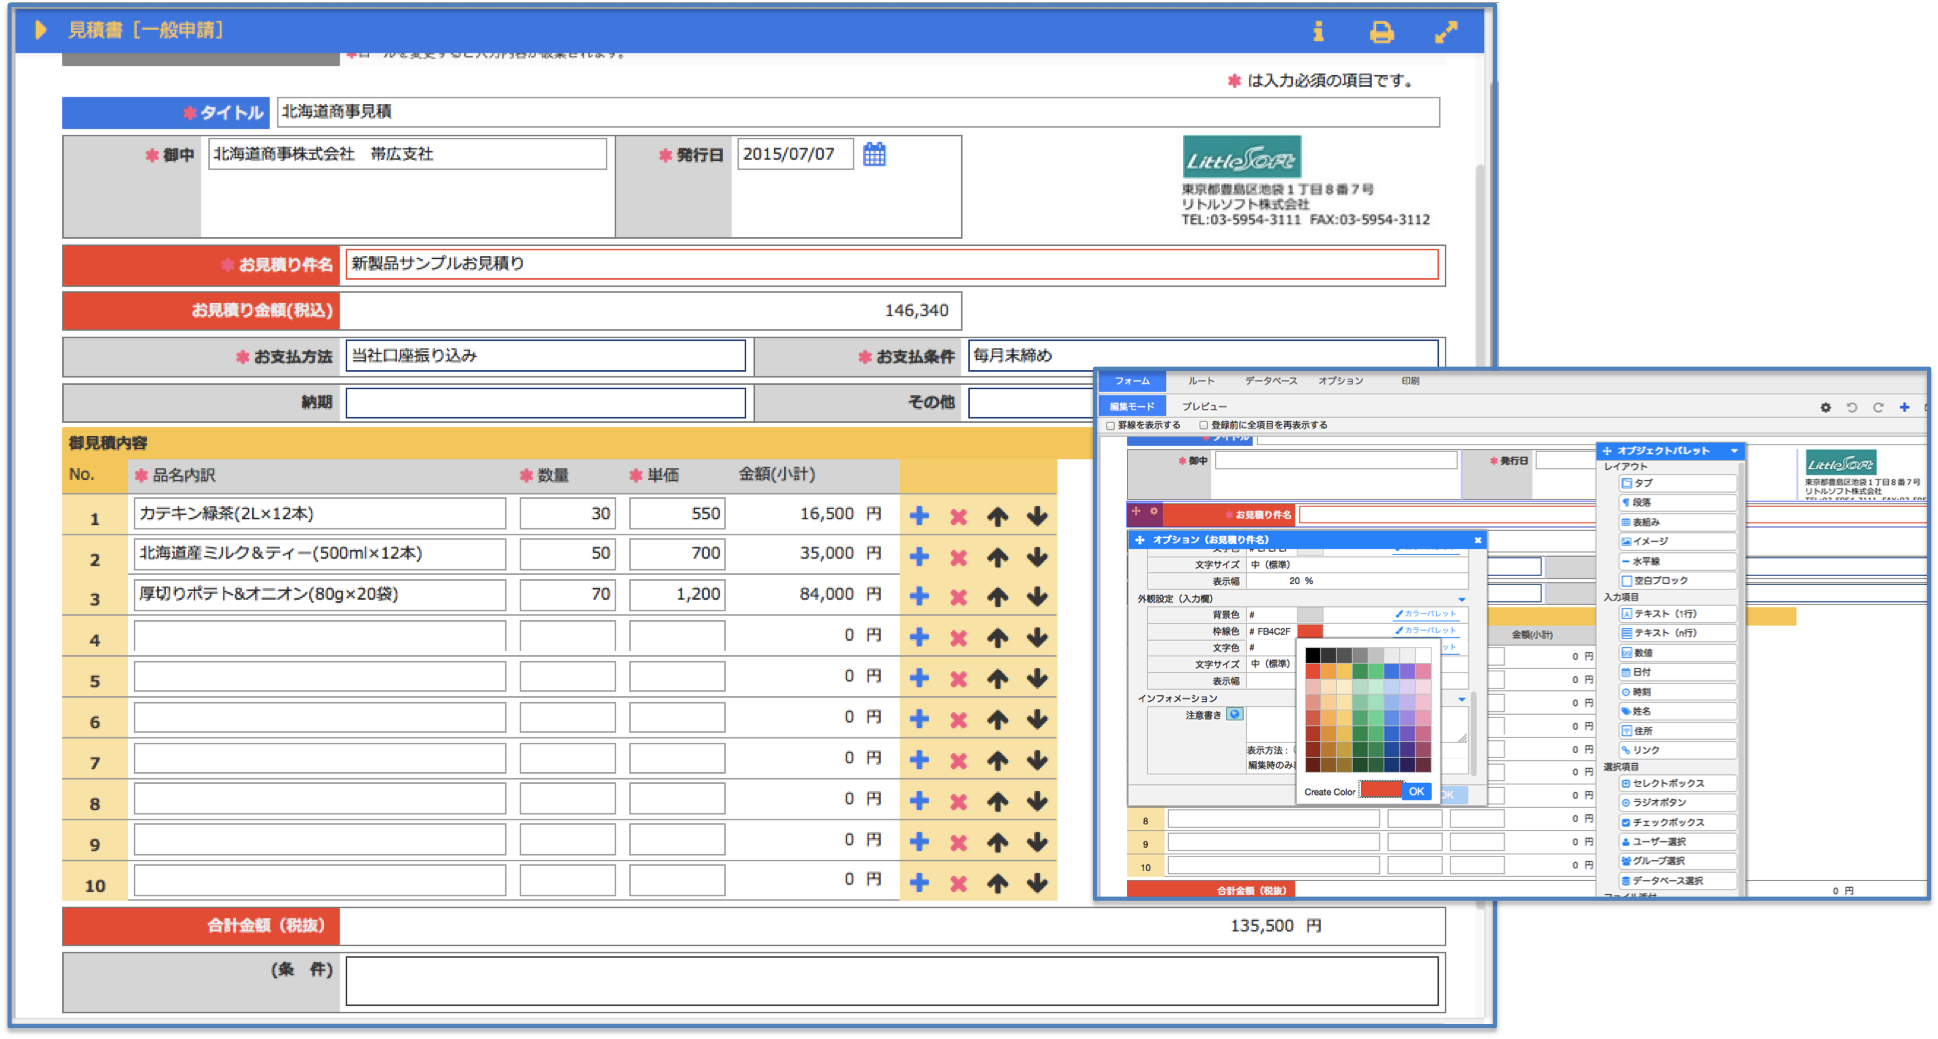
Task: Open カラーパレット link for 枠線色
Action: 1426,631
